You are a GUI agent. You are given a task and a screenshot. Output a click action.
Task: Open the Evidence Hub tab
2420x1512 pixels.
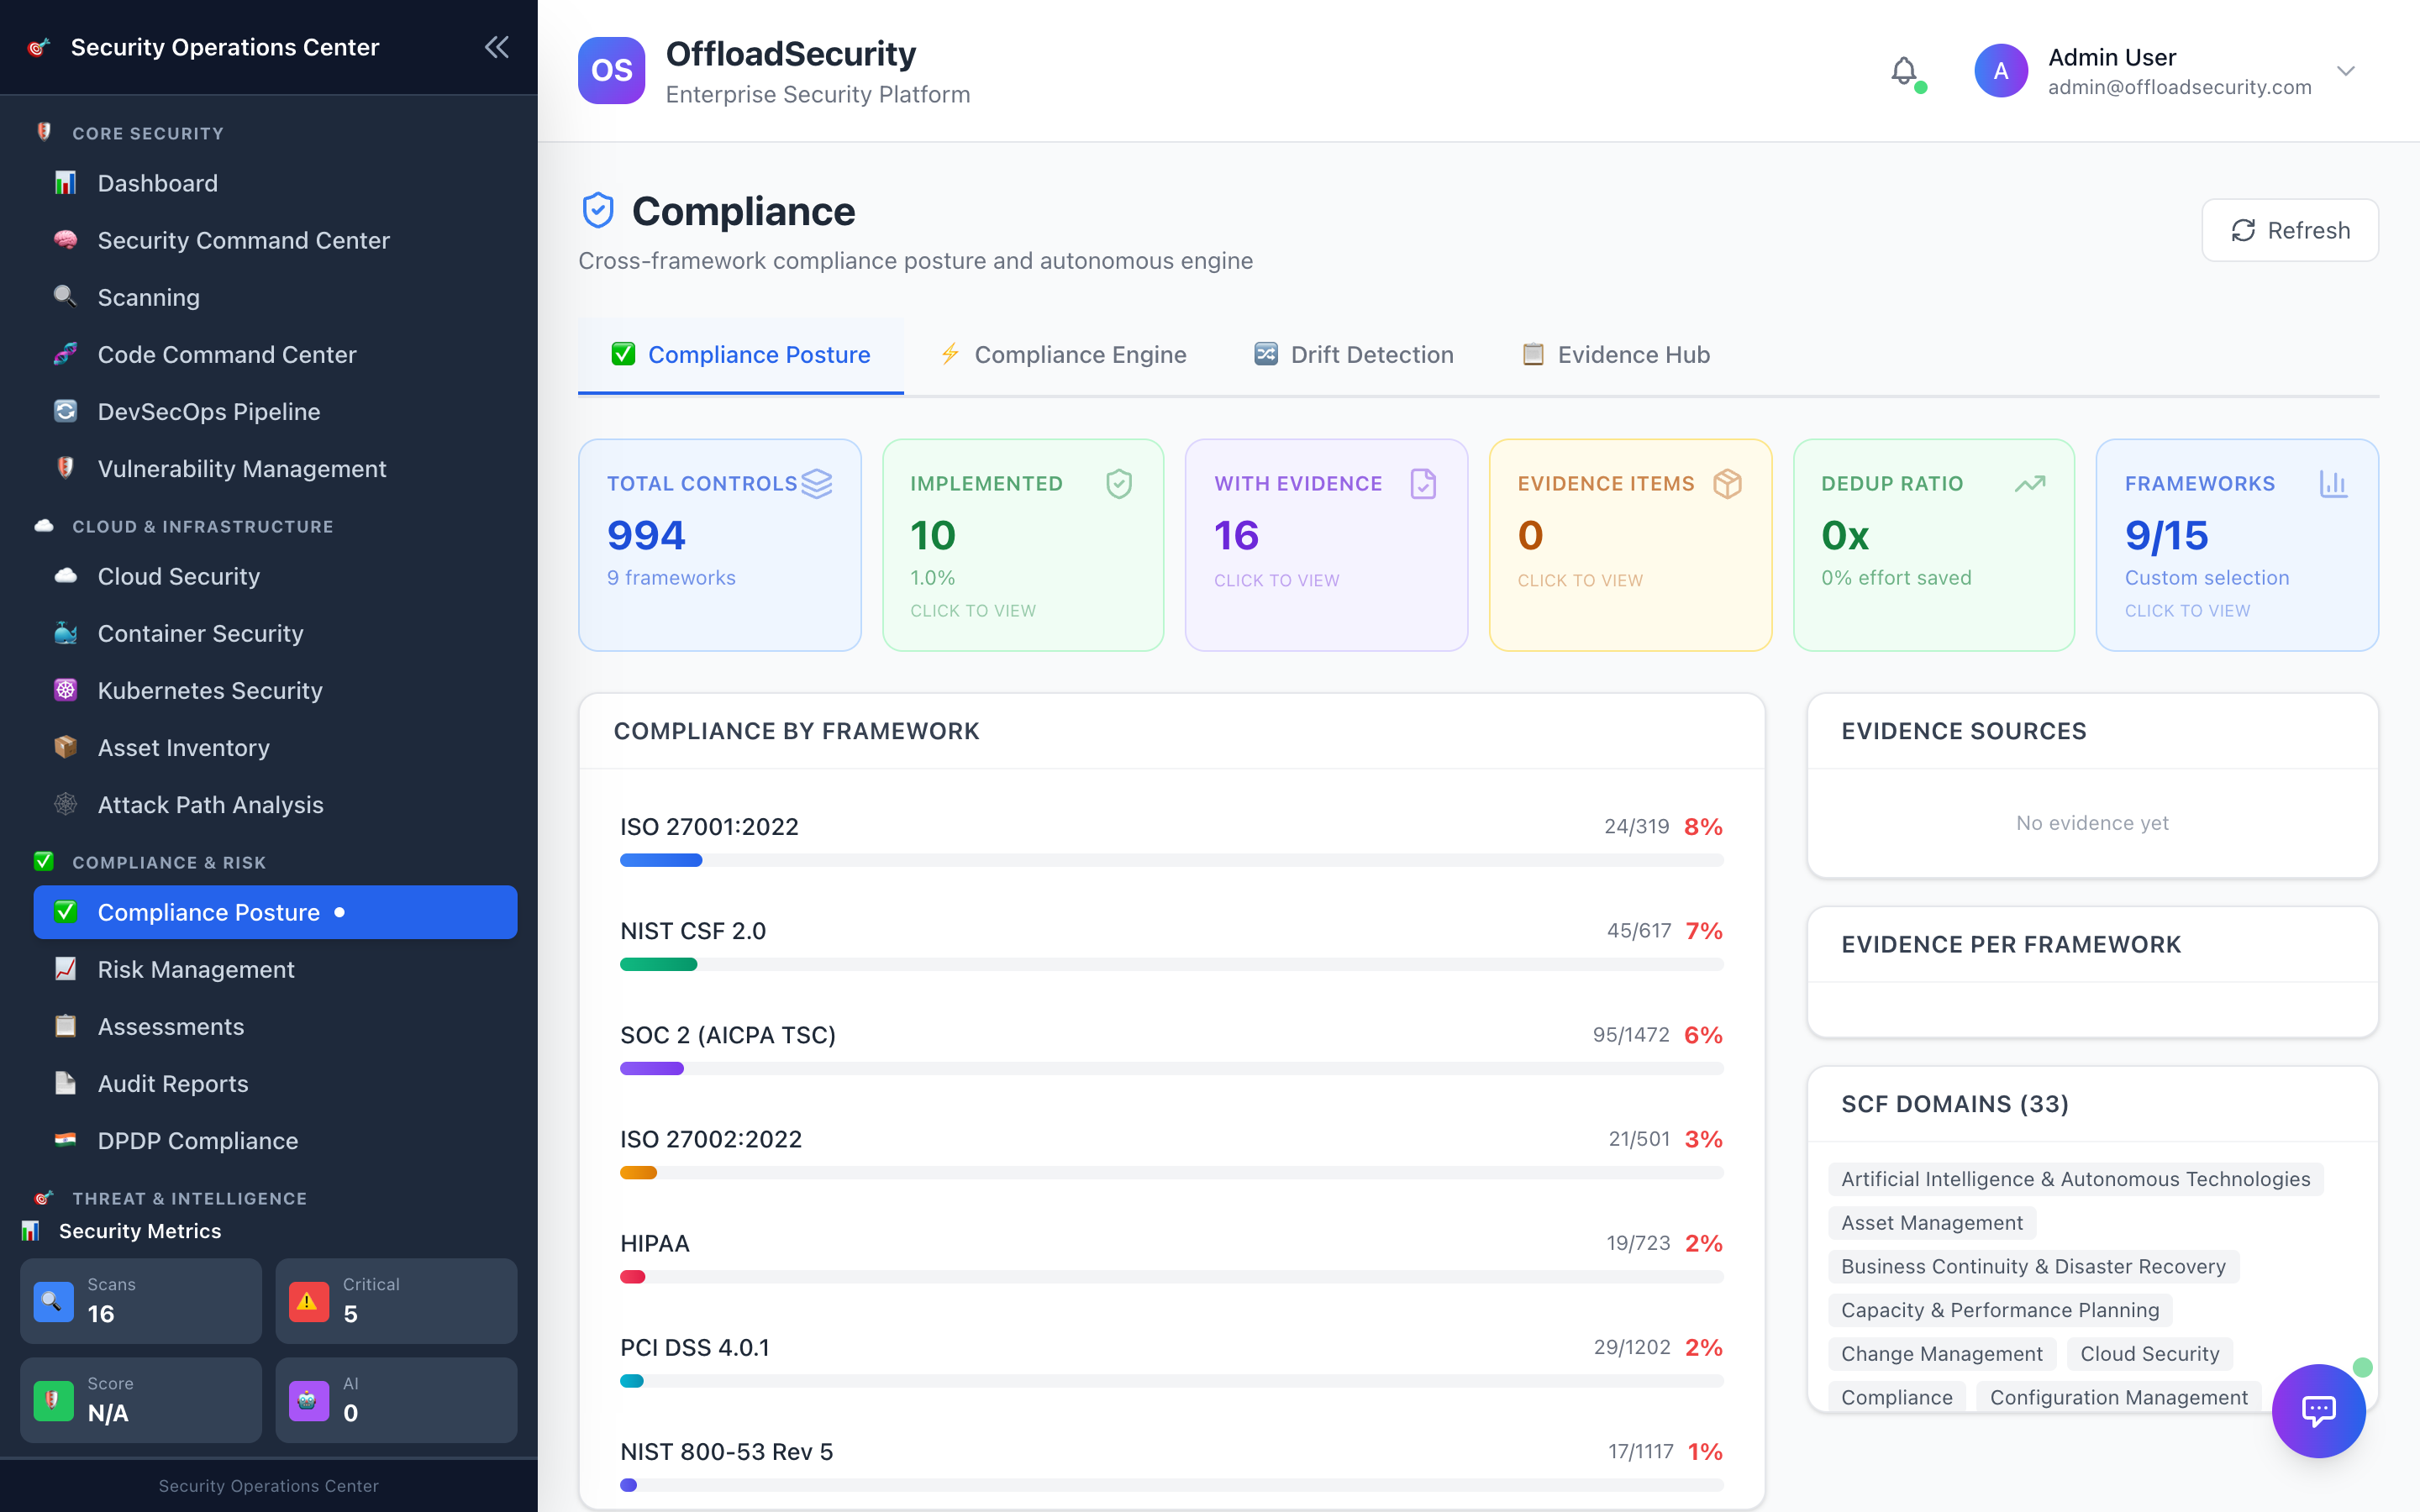pyautogui.click(x=1616, y=355)
